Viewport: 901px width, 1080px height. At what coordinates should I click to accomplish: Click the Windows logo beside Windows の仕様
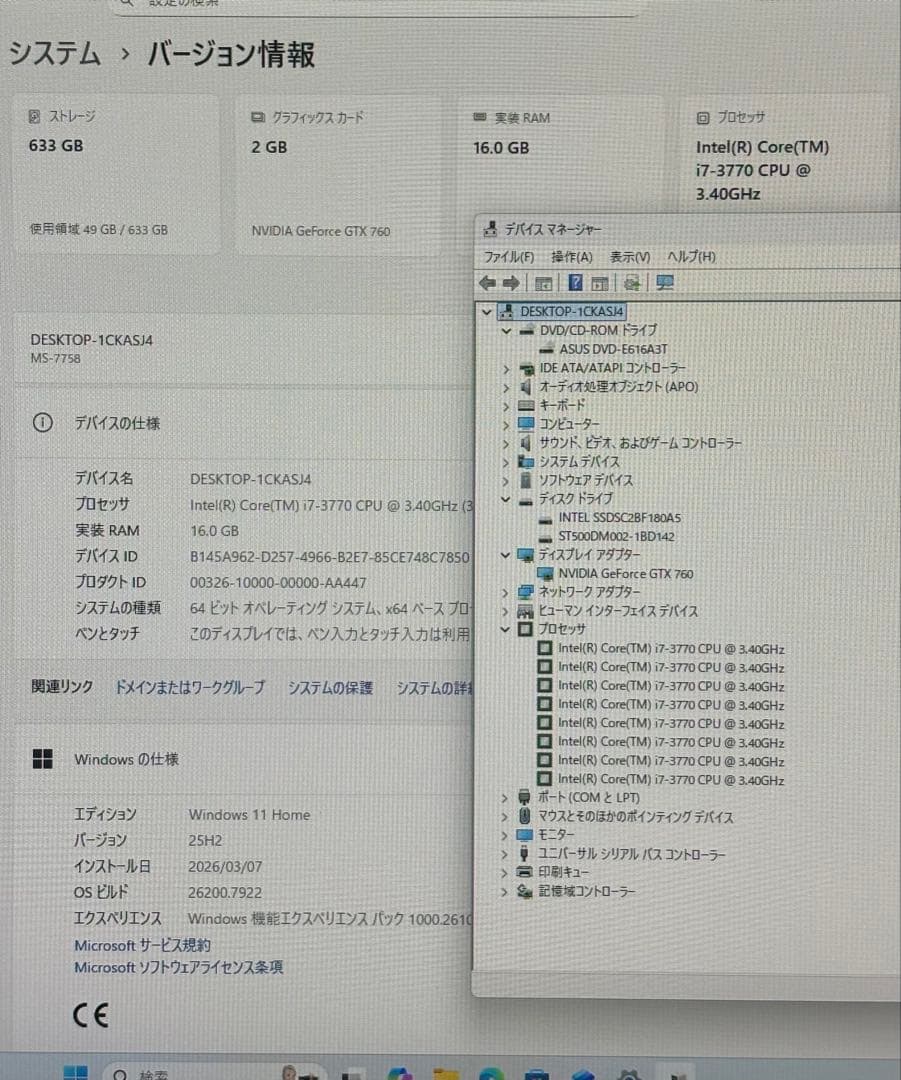tap(43, 758)
